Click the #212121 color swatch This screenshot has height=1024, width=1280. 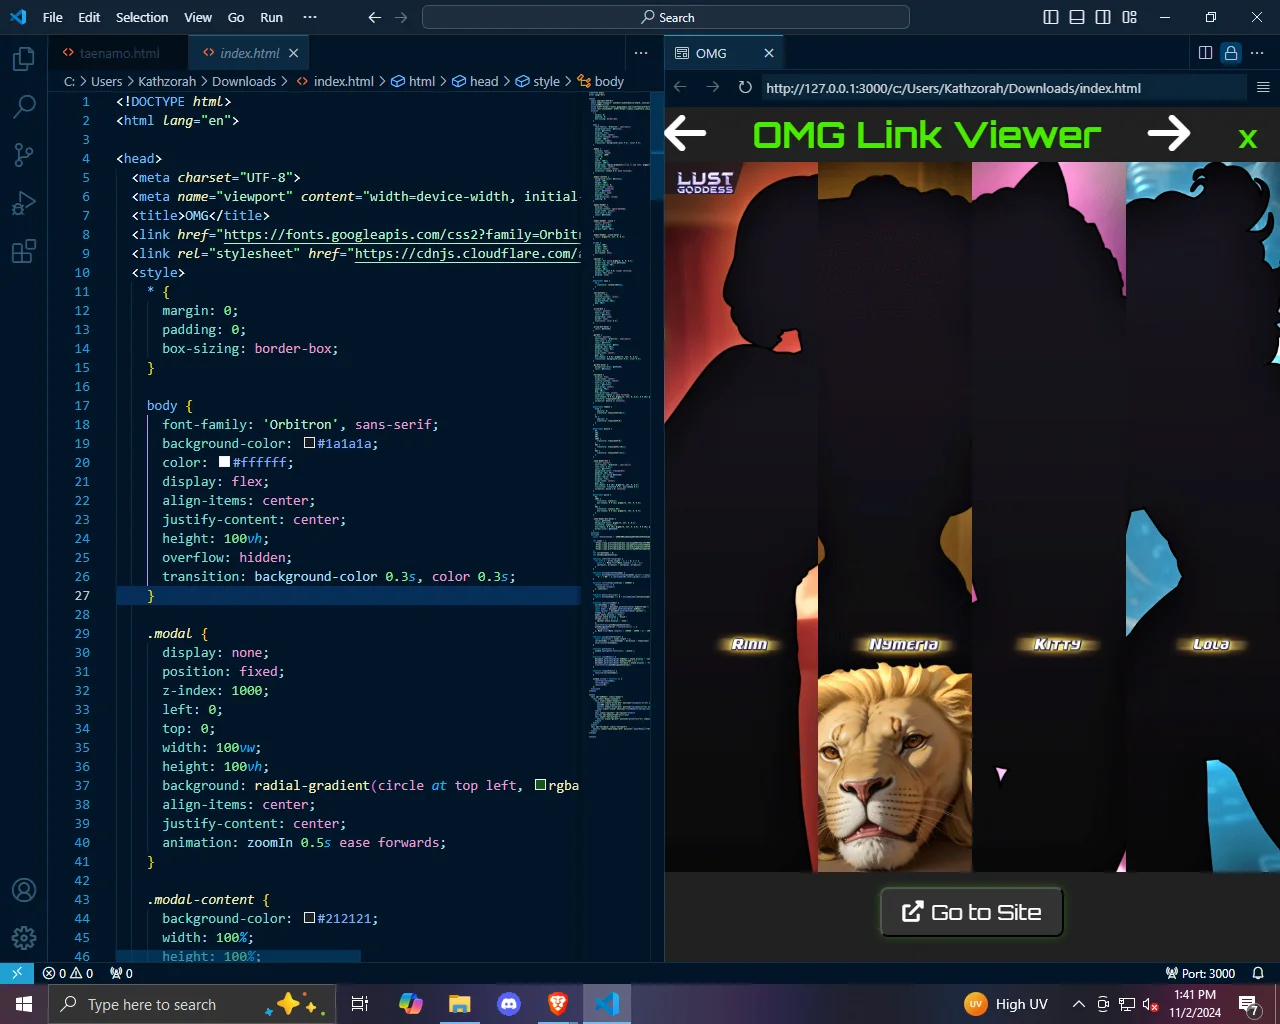[x=309, y=917]
